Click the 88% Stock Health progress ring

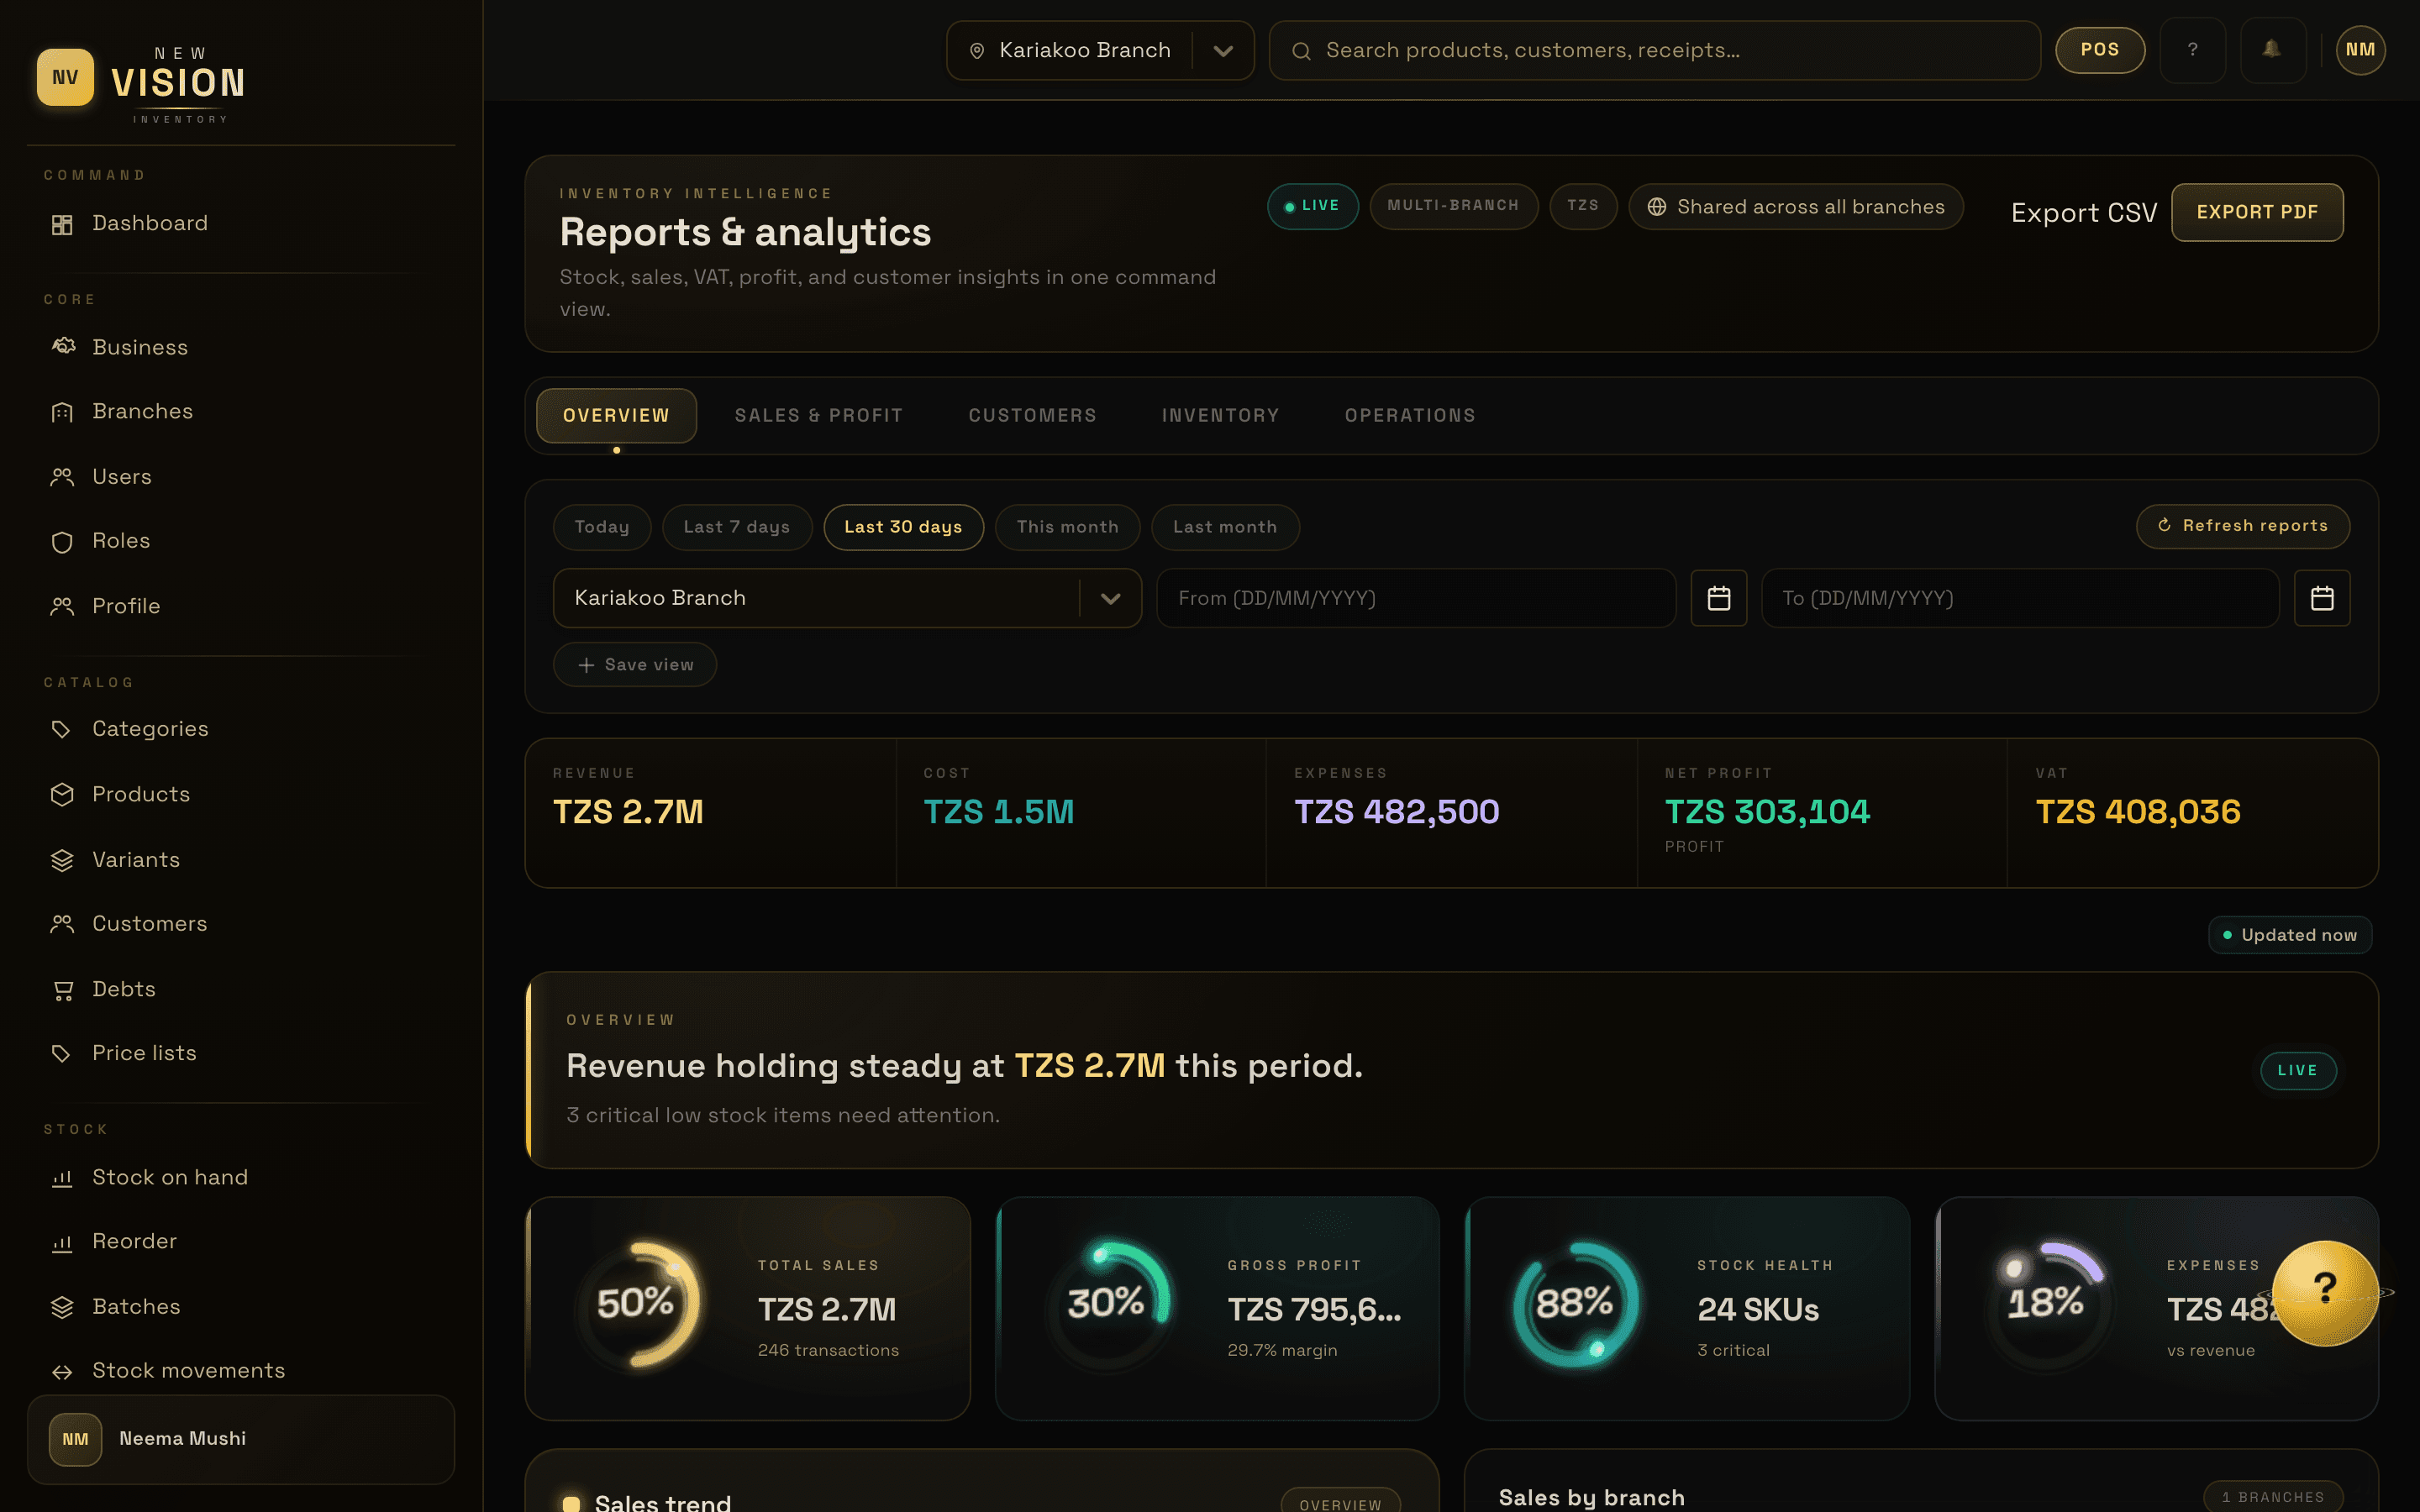[x=1576, y=1303]
